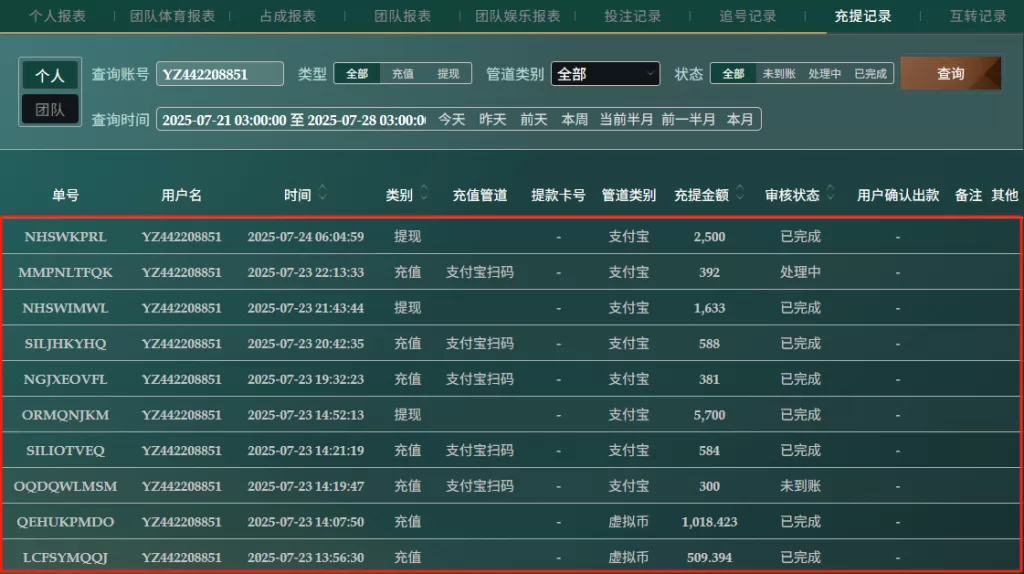Image resolution: width=1024 pixels, height=574 pixels.
Task: Select order number NHSWKPRL
Action: (65, 237)
